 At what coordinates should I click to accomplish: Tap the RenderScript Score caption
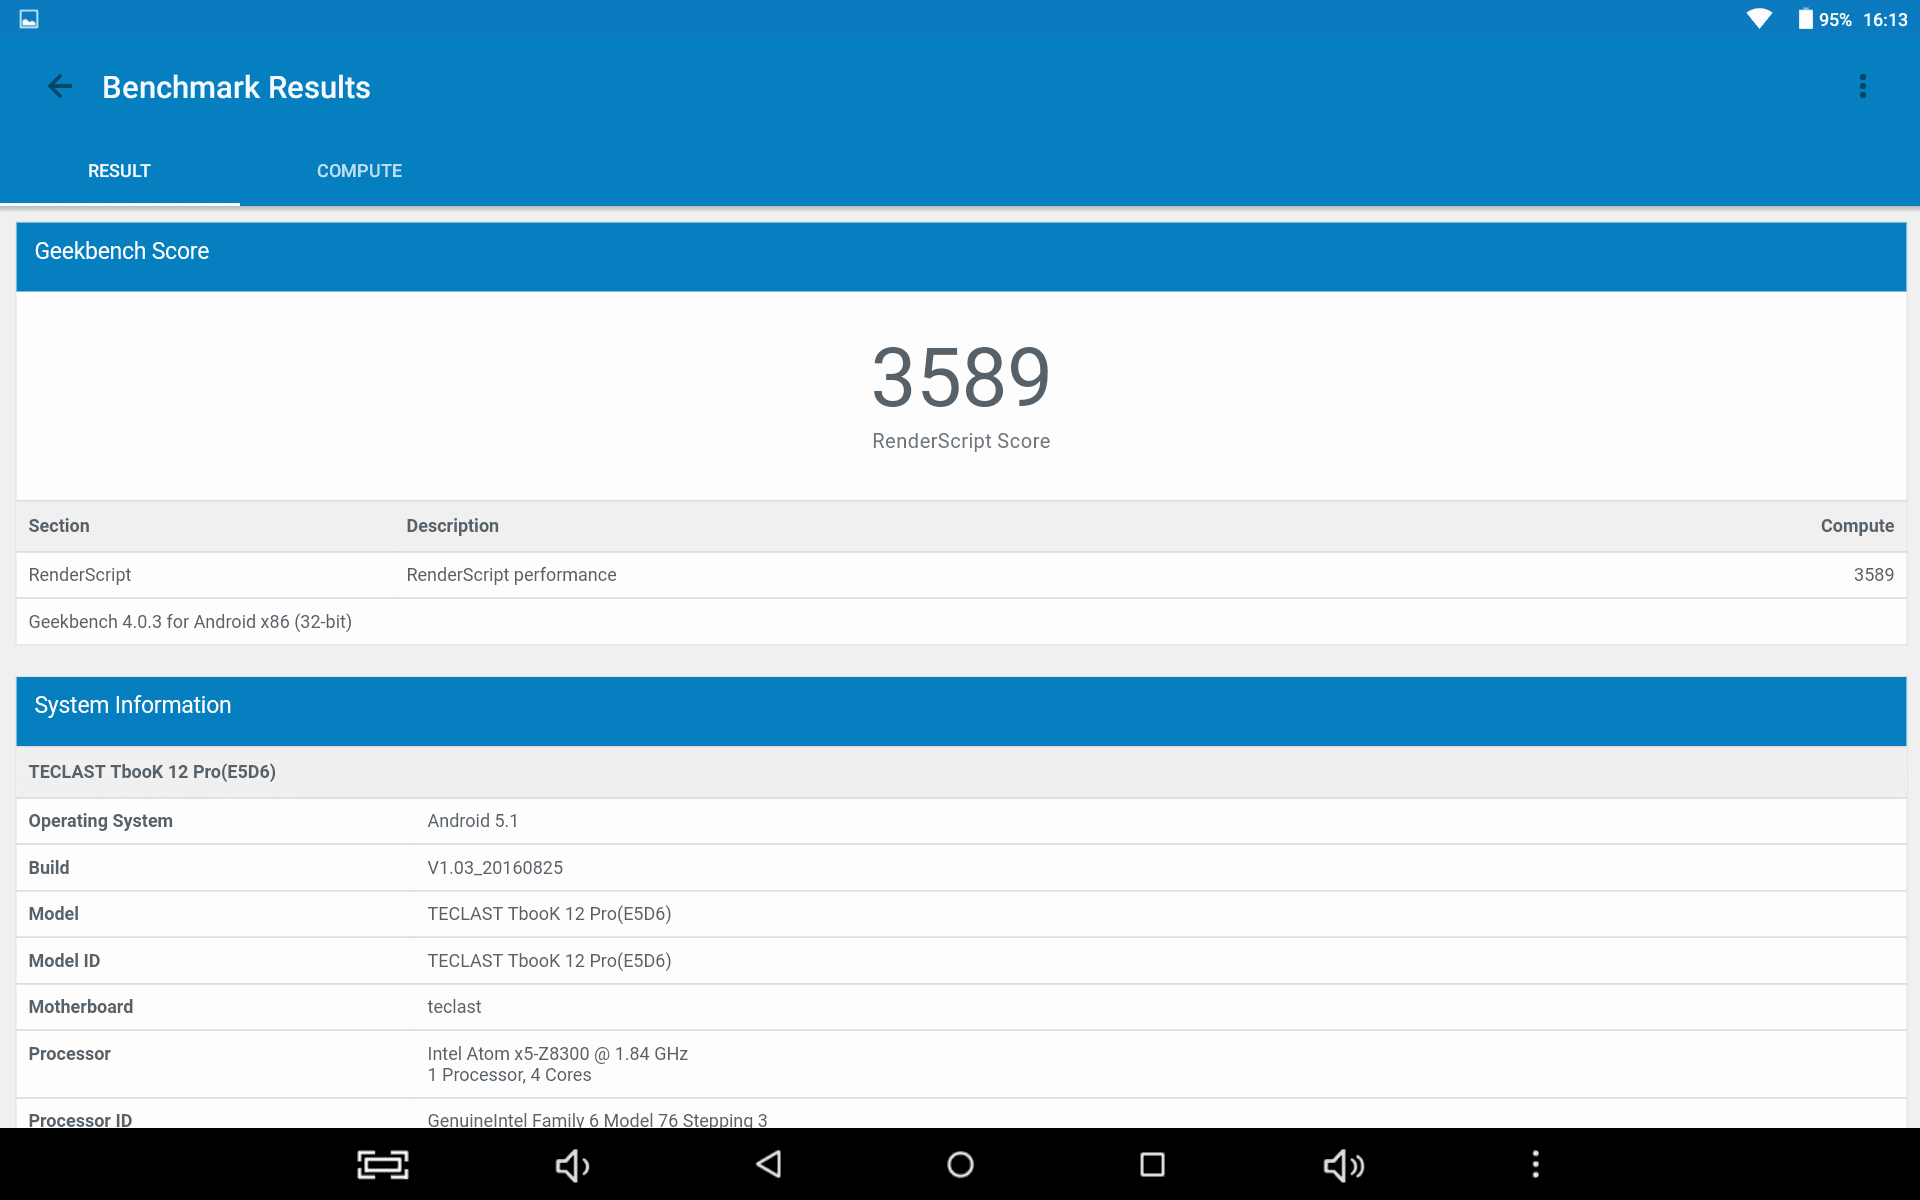[961, 441]
